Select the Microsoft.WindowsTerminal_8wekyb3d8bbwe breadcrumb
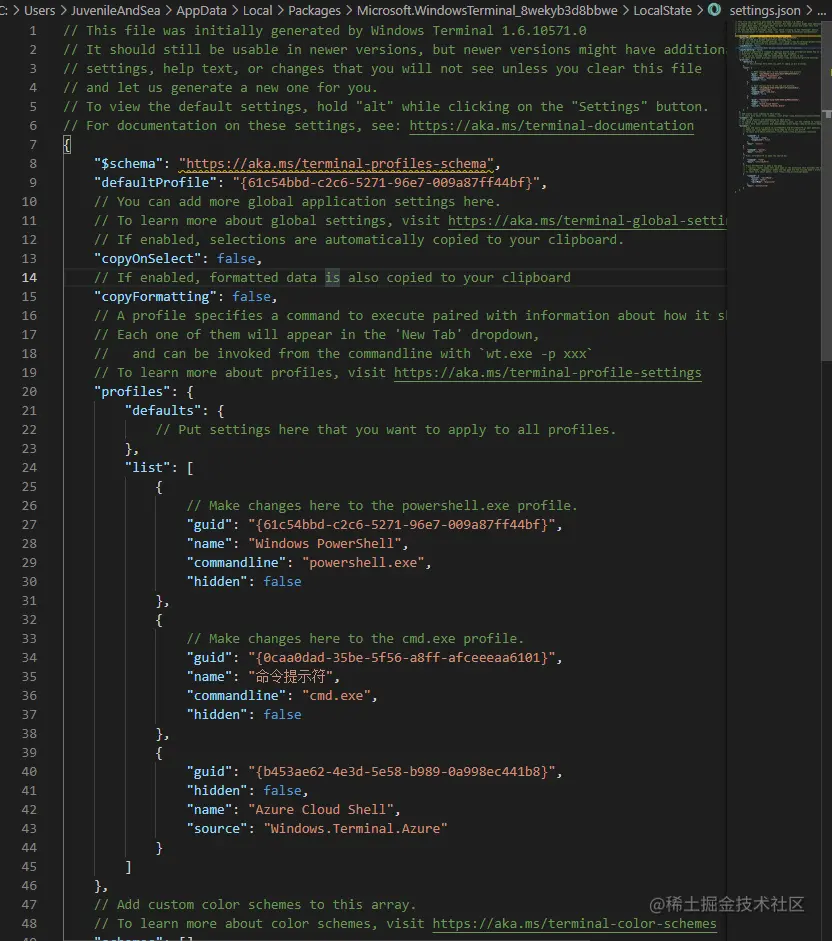Viewport: 832px width, 941px height. (487, 10)
